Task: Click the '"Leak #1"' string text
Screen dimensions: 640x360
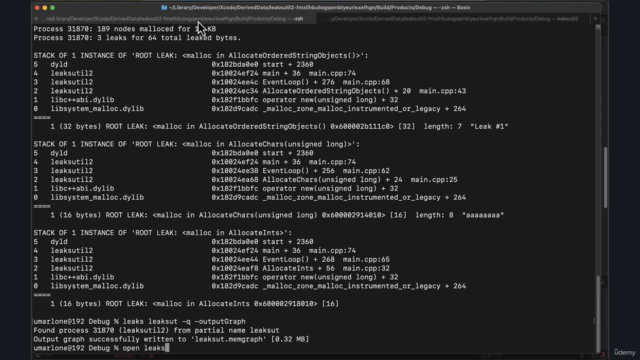Action: 489,127
